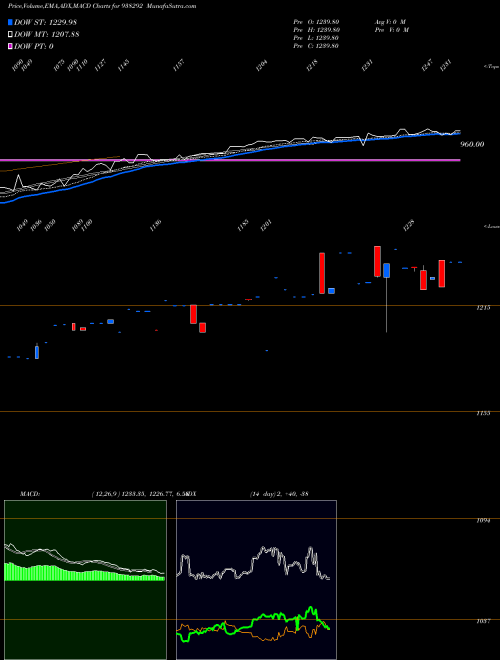Click the ADX '(14 day)' parameters text
Image resolution: width=500 pixels, height=660 pixels.
[x=263, y=494]
